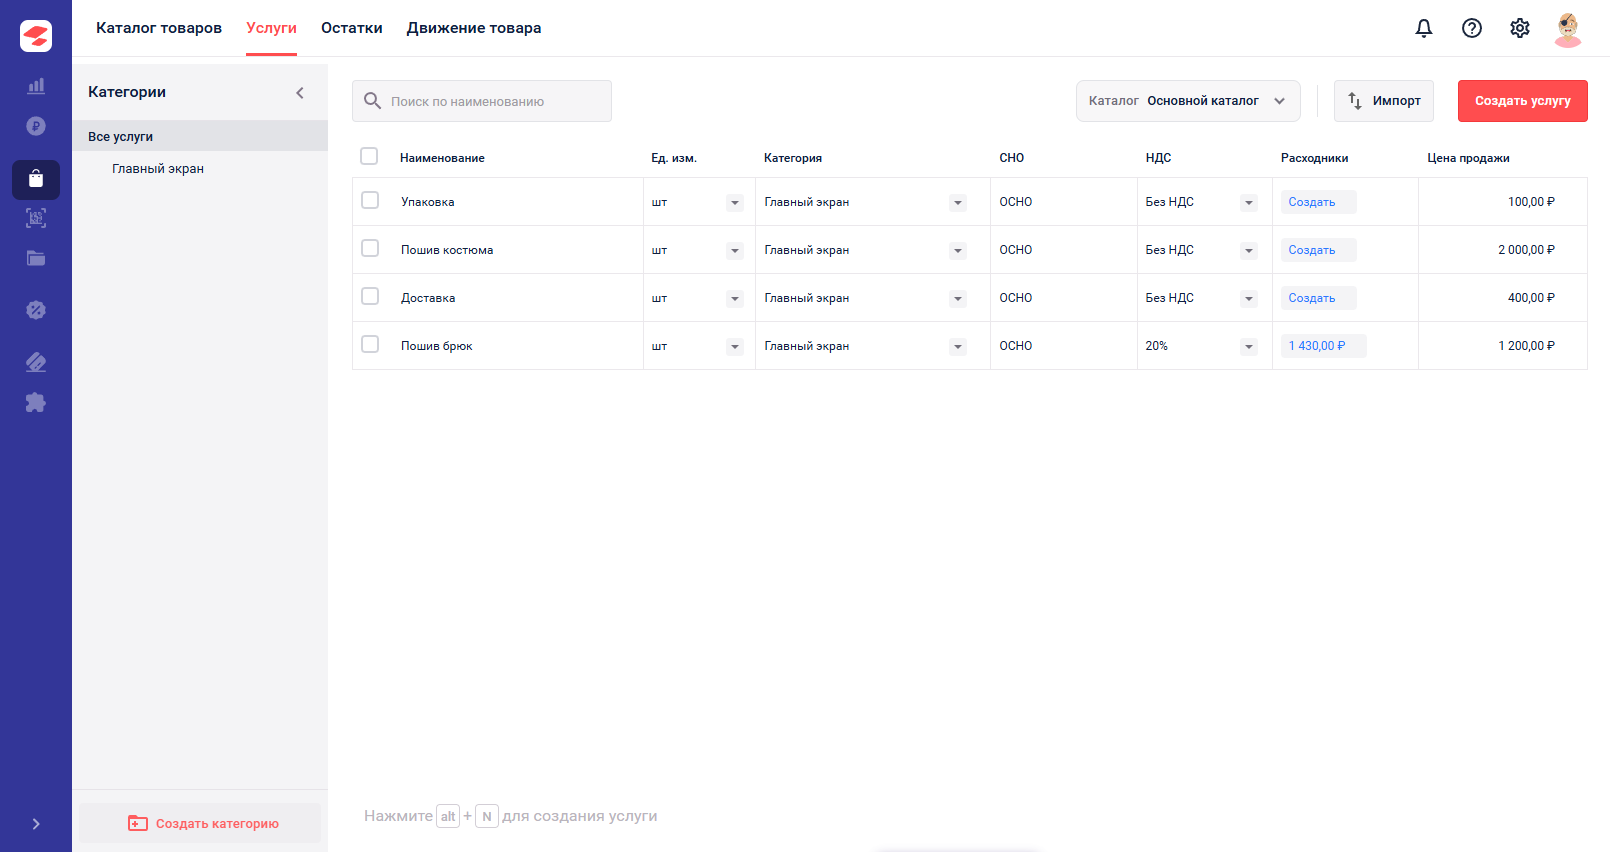Open settings gear in the top bar
This screenshot has height=852, width=1610.
point(1520,28)
